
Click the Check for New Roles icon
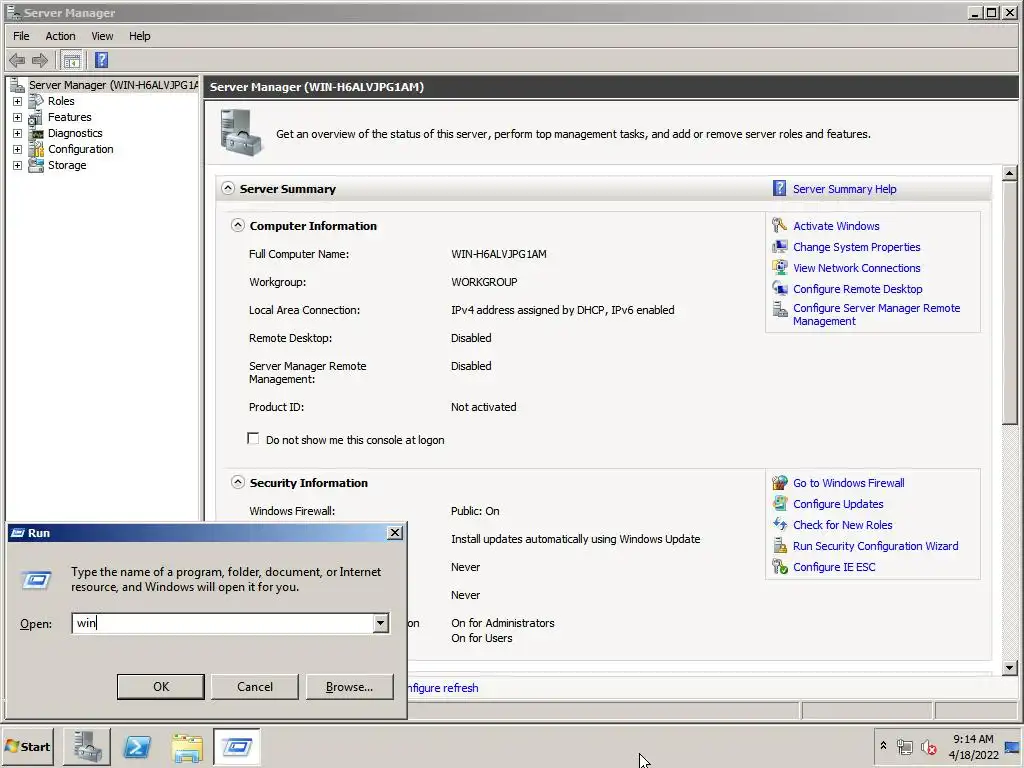(x=779, y=524)
